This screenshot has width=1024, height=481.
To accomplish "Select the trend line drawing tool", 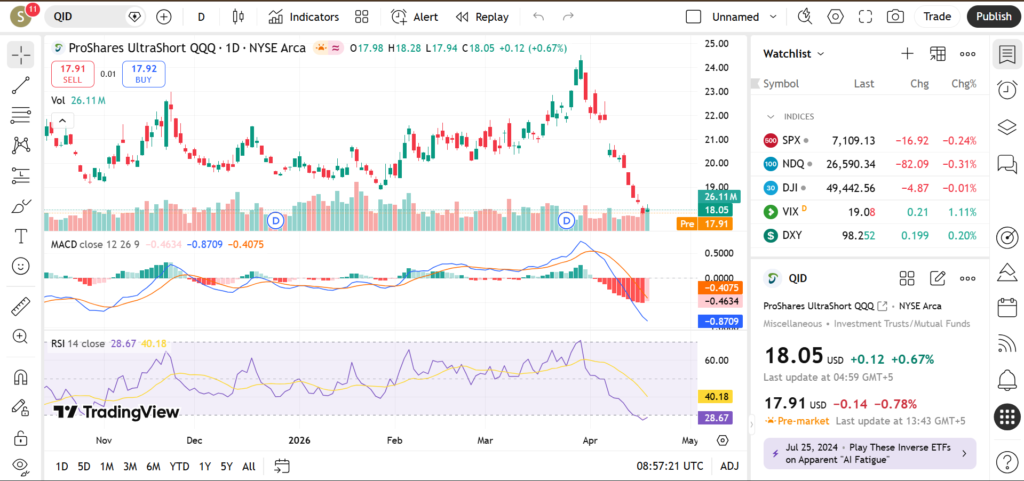I will pyautogui.click(x=20, y=86).
